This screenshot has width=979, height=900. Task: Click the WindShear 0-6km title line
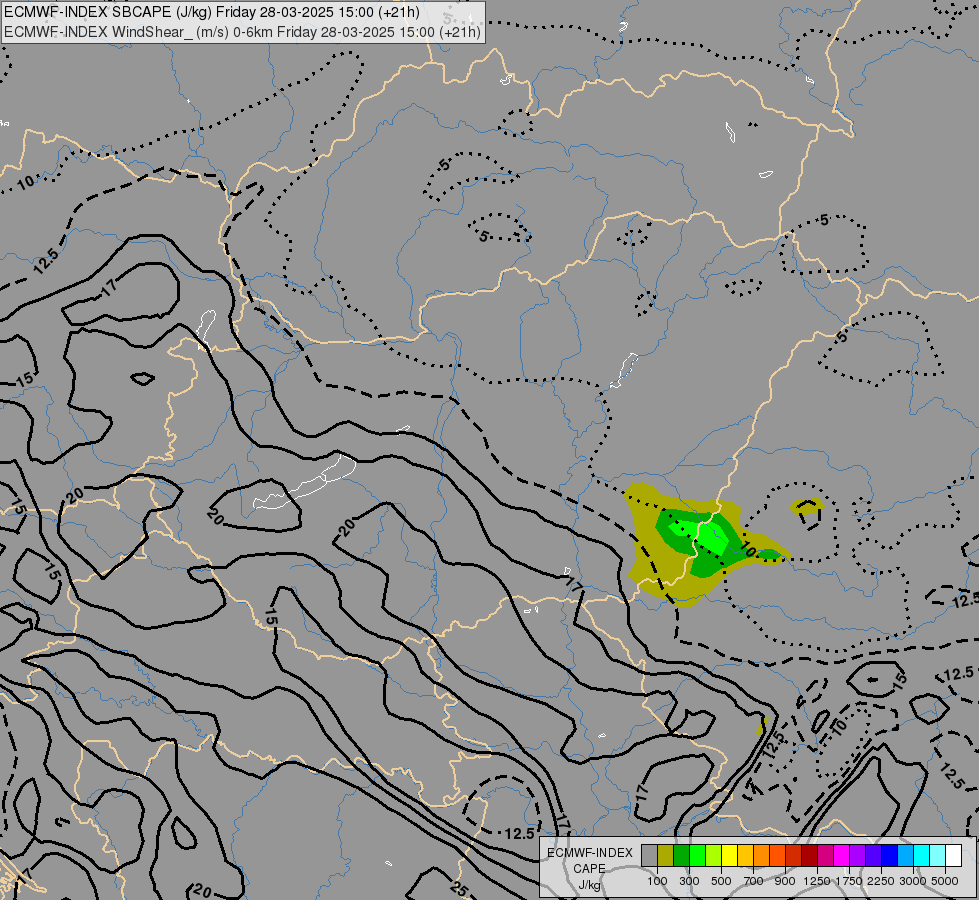pos(242,32)
